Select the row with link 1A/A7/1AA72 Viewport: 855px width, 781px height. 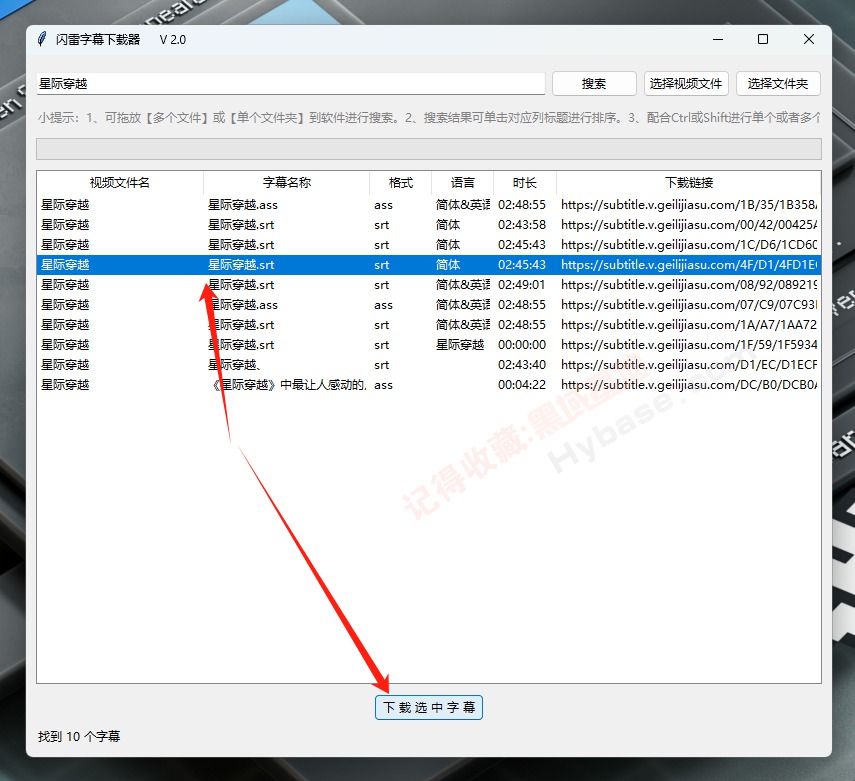pyautogui.click(x=429, y=325)
